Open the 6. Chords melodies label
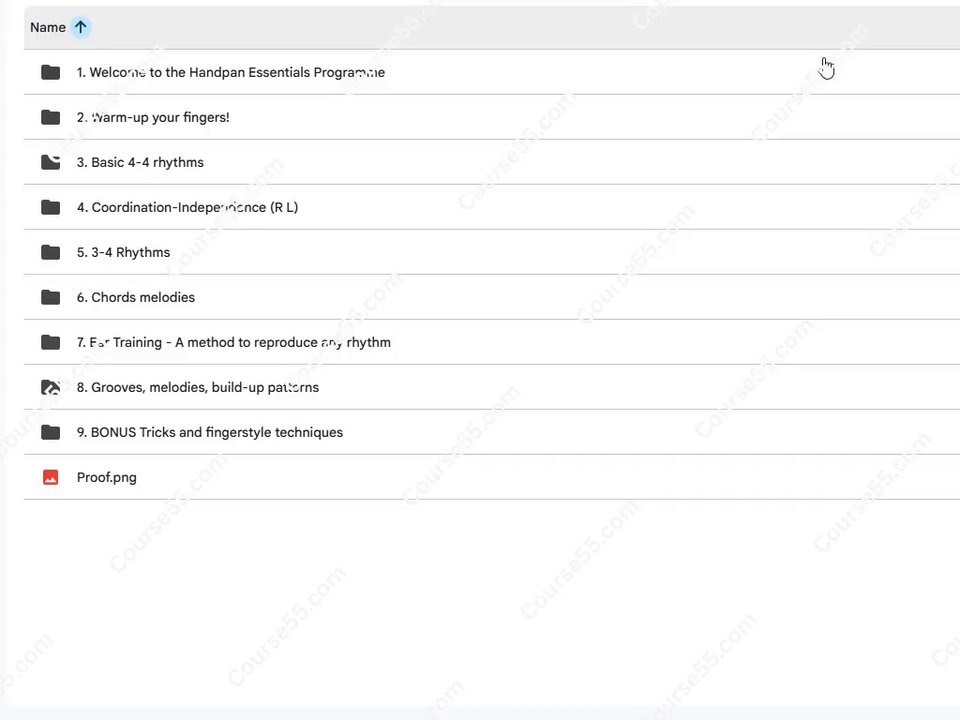The height and width of the screenshot is (720, 960). (x=136, y=297)
